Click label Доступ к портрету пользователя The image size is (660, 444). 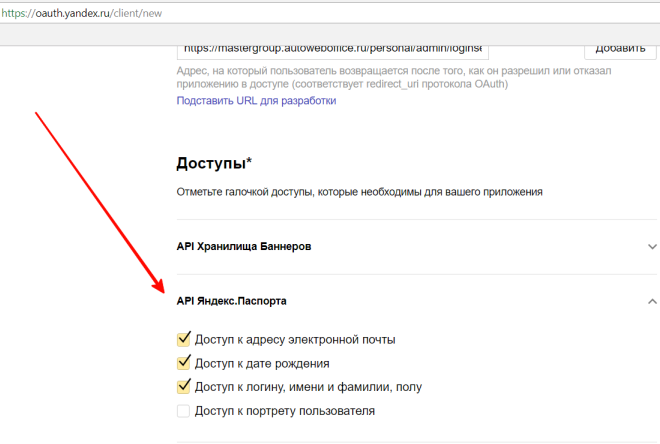pyautogui.click(x=285, y=411)
